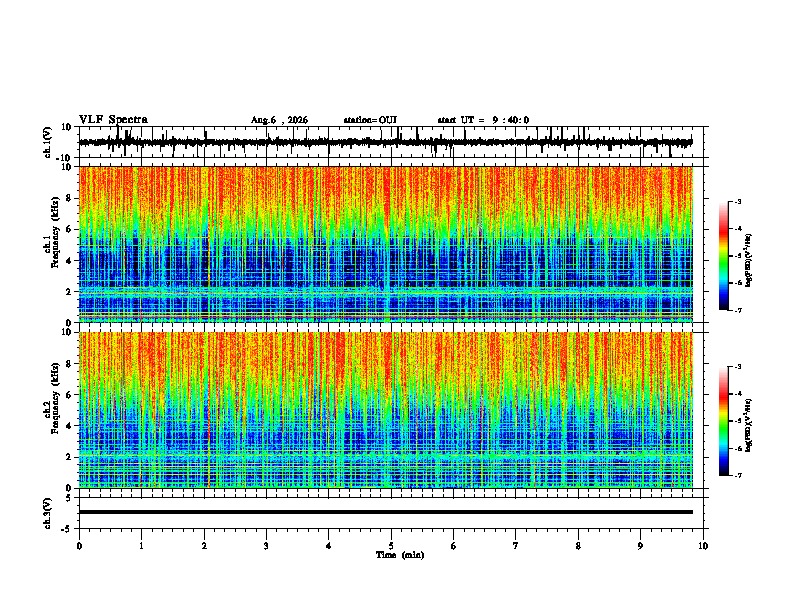Click the "-3" label on ch.1 color scale

pyautogui.click(x=738, y=201)
